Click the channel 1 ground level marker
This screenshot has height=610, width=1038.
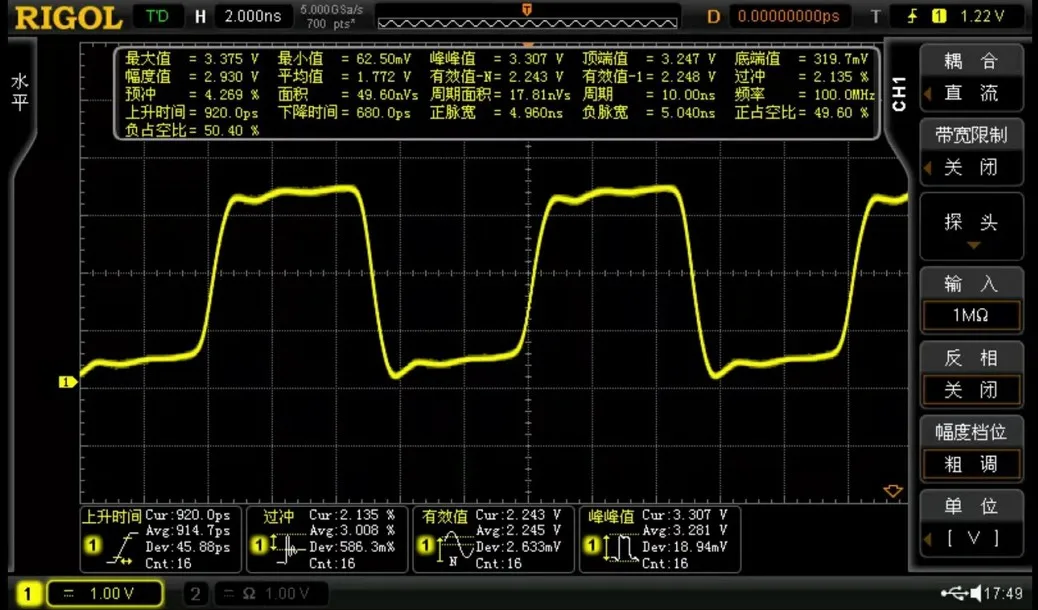click(x=67, y=381)
